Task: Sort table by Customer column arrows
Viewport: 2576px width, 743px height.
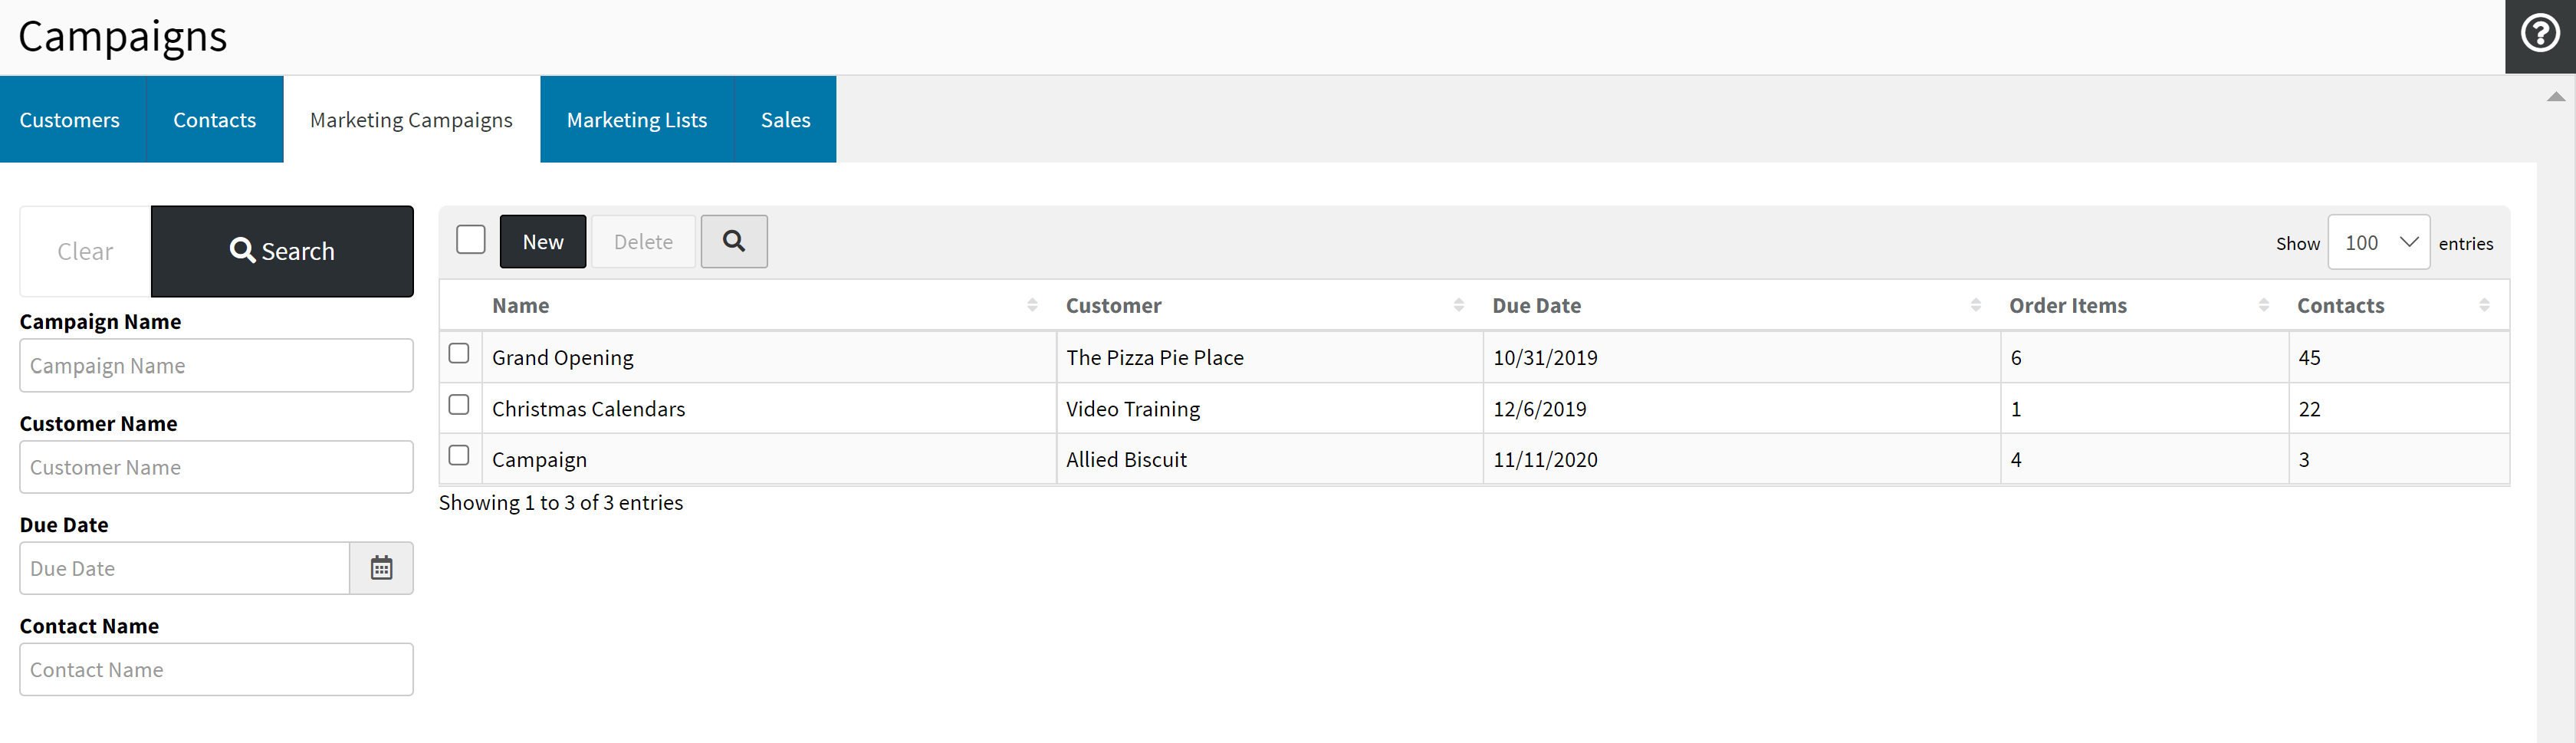Action: (x=1458, y=305)
